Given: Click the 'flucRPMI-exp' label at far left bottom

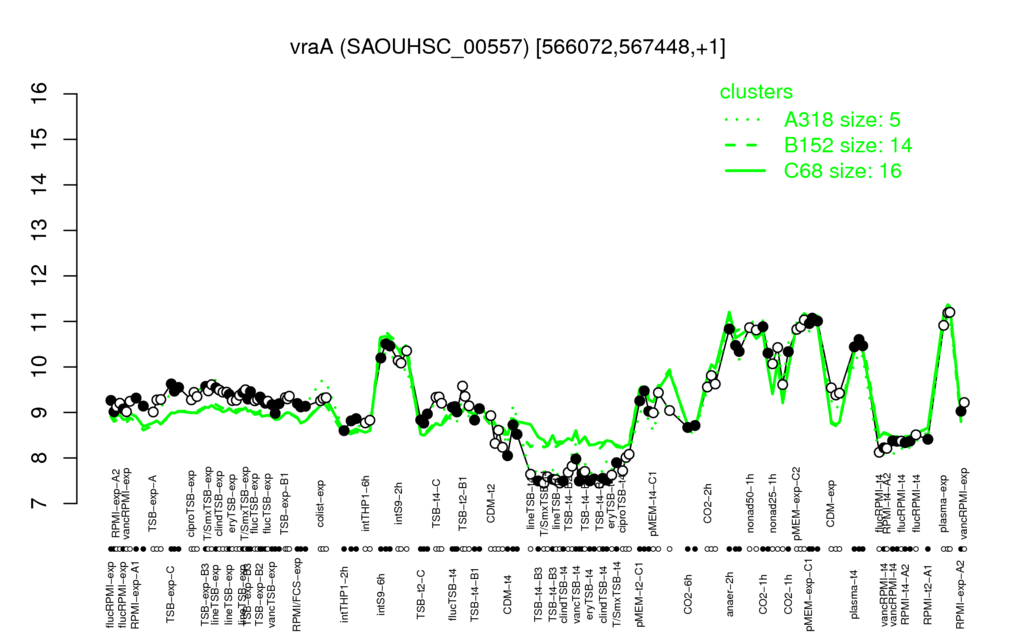Looking at the screenshot, I should tap(110, 595).
